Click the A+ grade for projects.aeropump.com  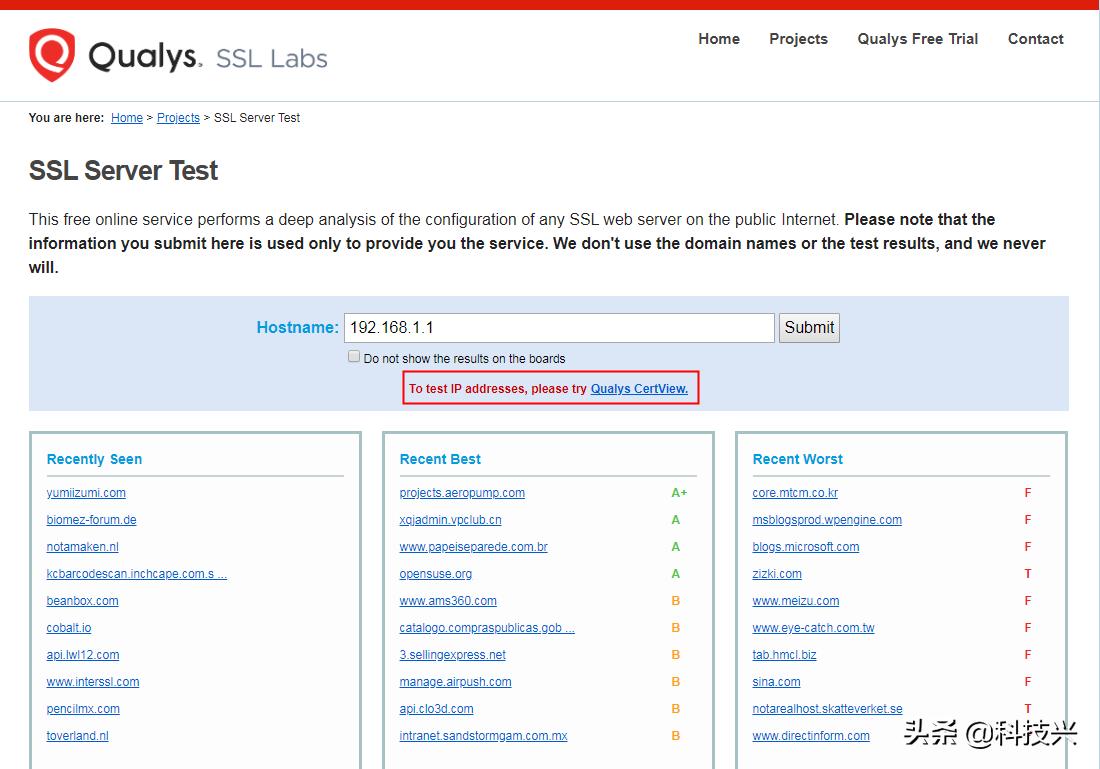click(679, 493)
